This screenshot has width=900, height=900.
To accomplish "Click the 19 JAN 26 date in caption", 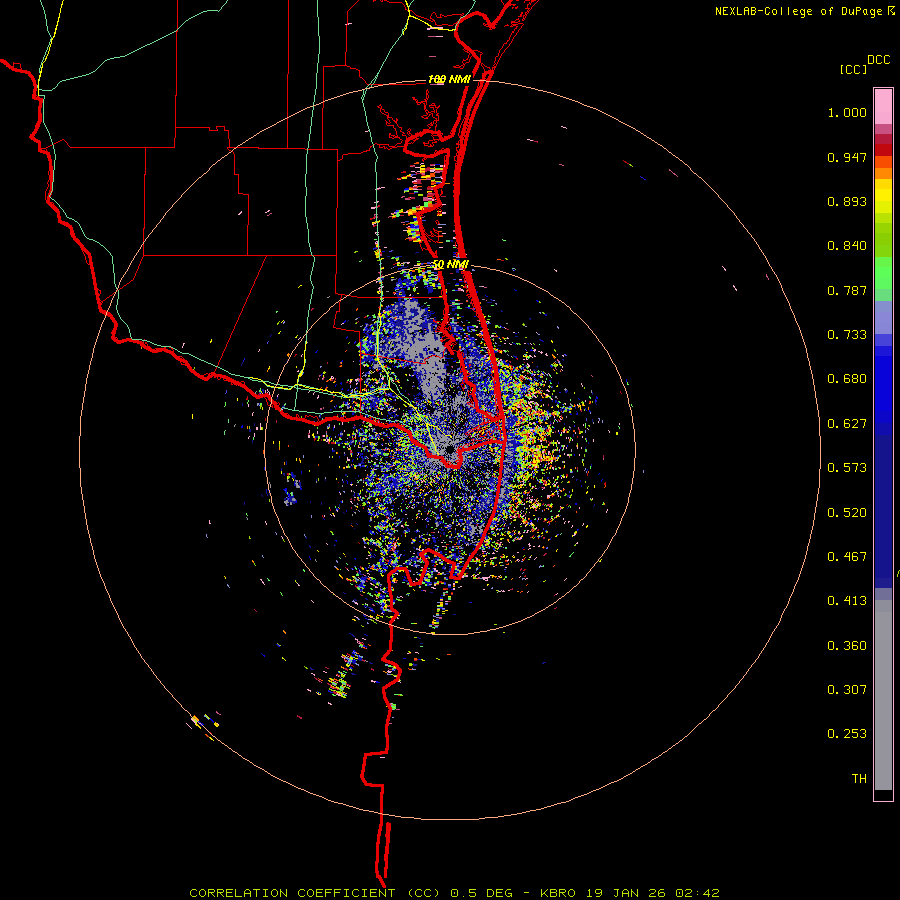I will [626, 893].
